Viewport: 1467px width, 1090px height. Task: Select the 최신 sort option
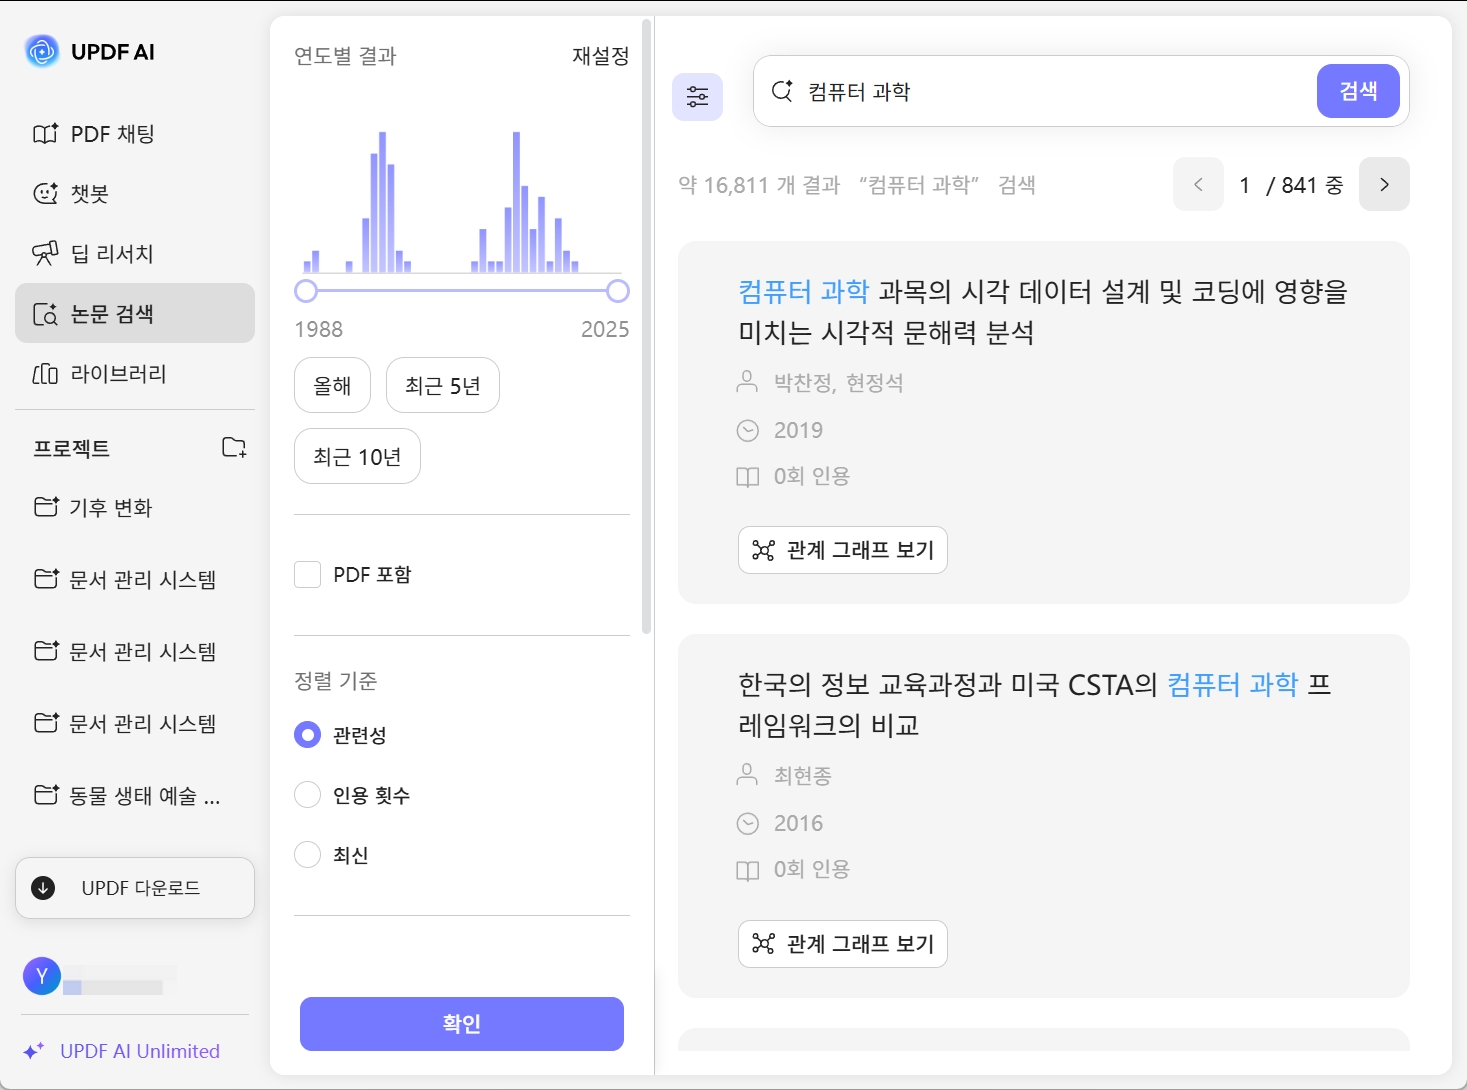tap(308, 855)
